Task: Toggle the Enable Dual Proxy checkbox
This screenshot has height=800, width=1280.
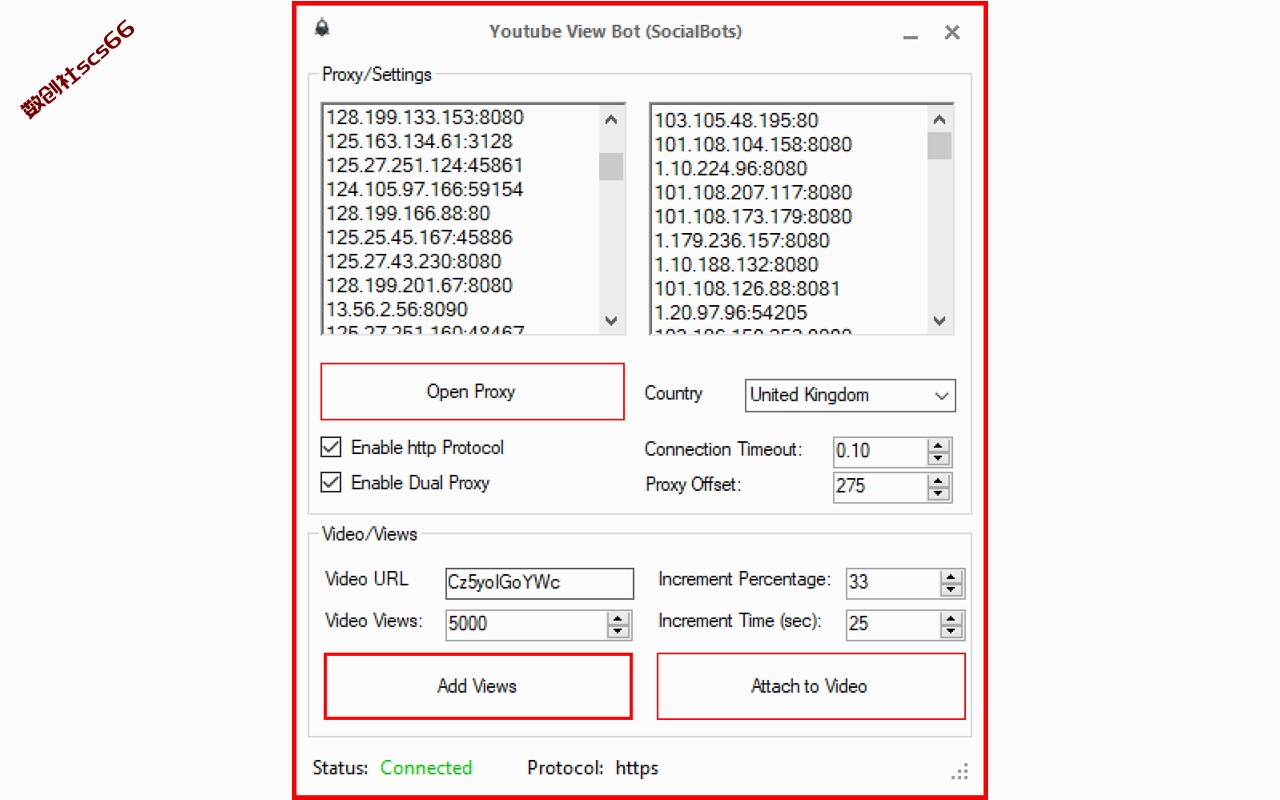Action: pos(331,482)
